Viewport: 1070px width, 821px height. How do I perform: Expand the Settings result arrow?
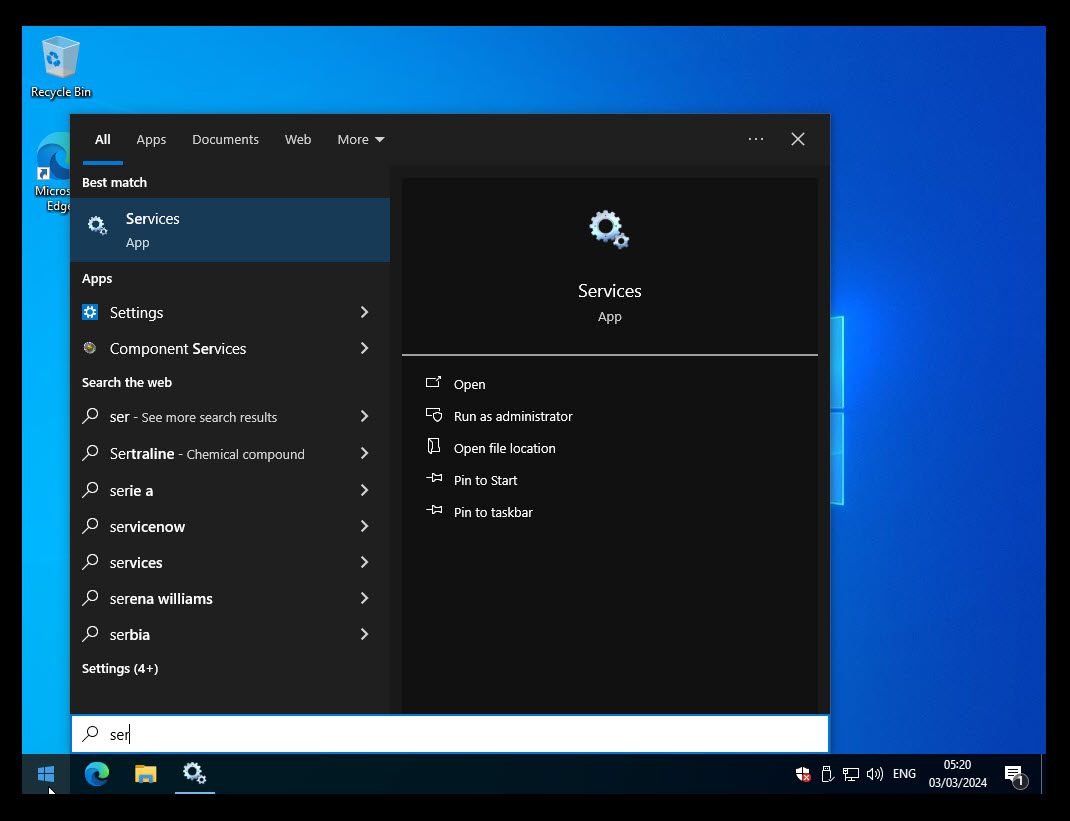point(364,312)
